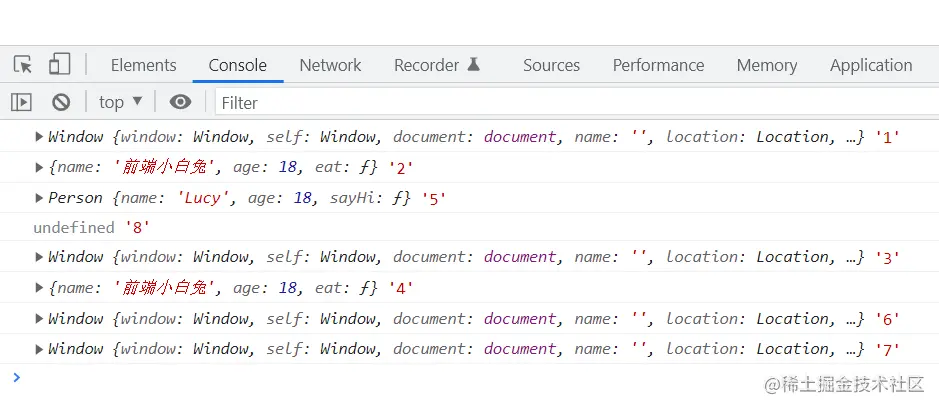Switch to the Elements tab
Viewport: 939px width, 409px height.
click(x=143, y=65)
